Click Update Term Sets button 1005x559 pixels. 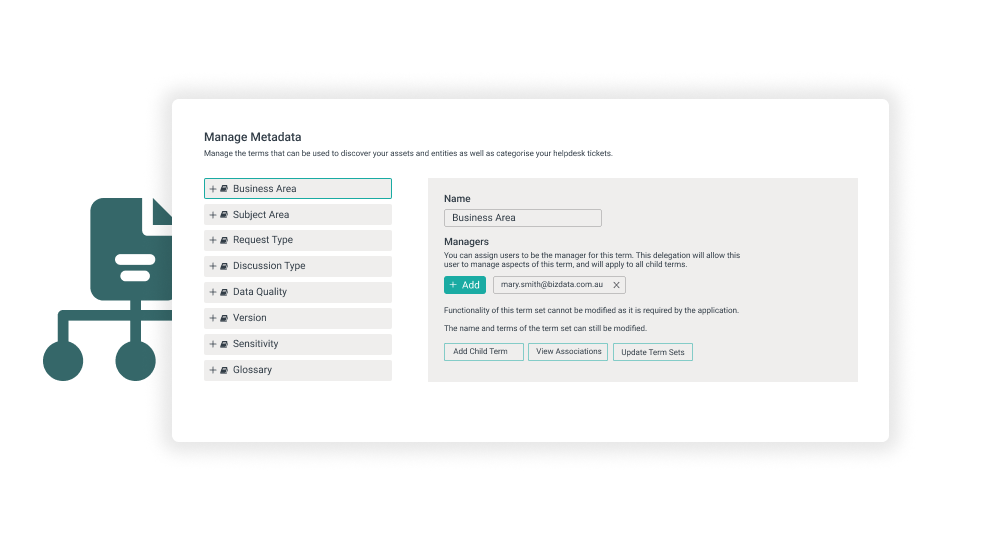pos(652,352)
